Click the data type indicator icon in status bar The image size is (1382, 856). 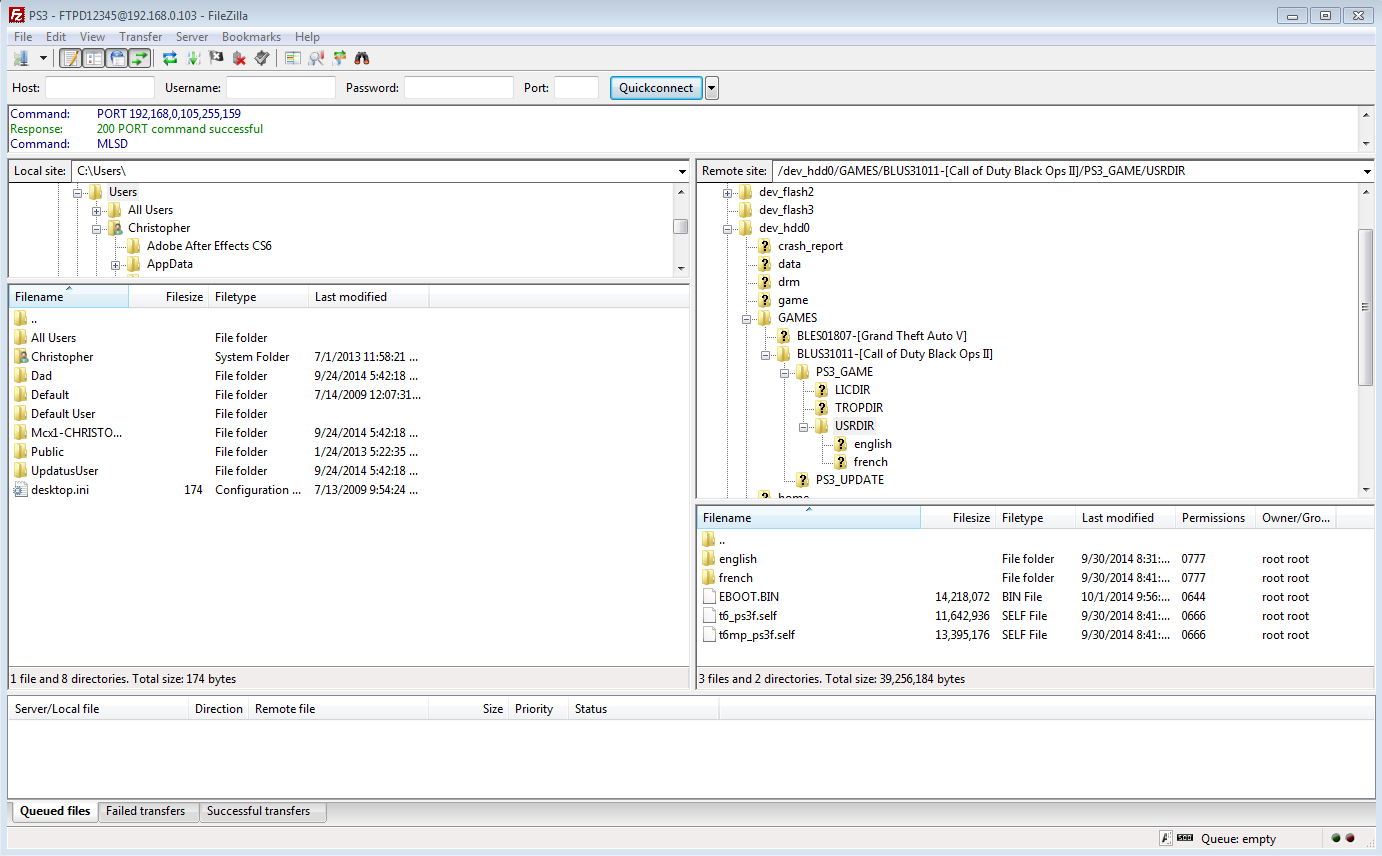1166,838
